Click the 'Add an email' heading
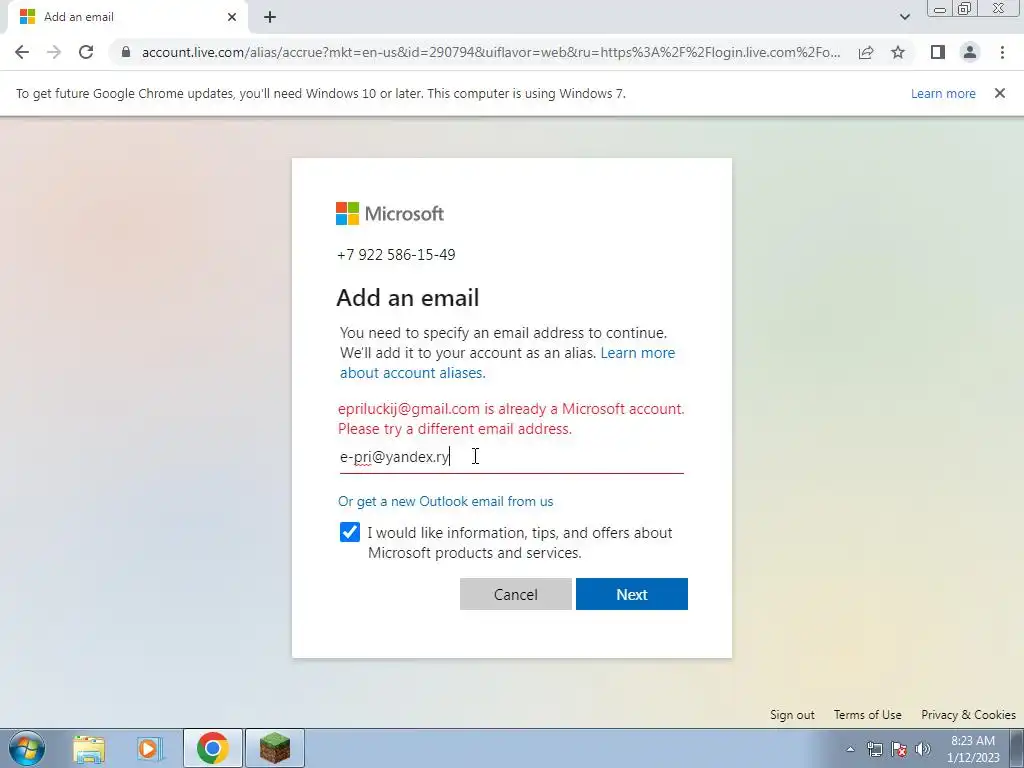Viewport: 1024px width, 768px height. click(408, 298)
